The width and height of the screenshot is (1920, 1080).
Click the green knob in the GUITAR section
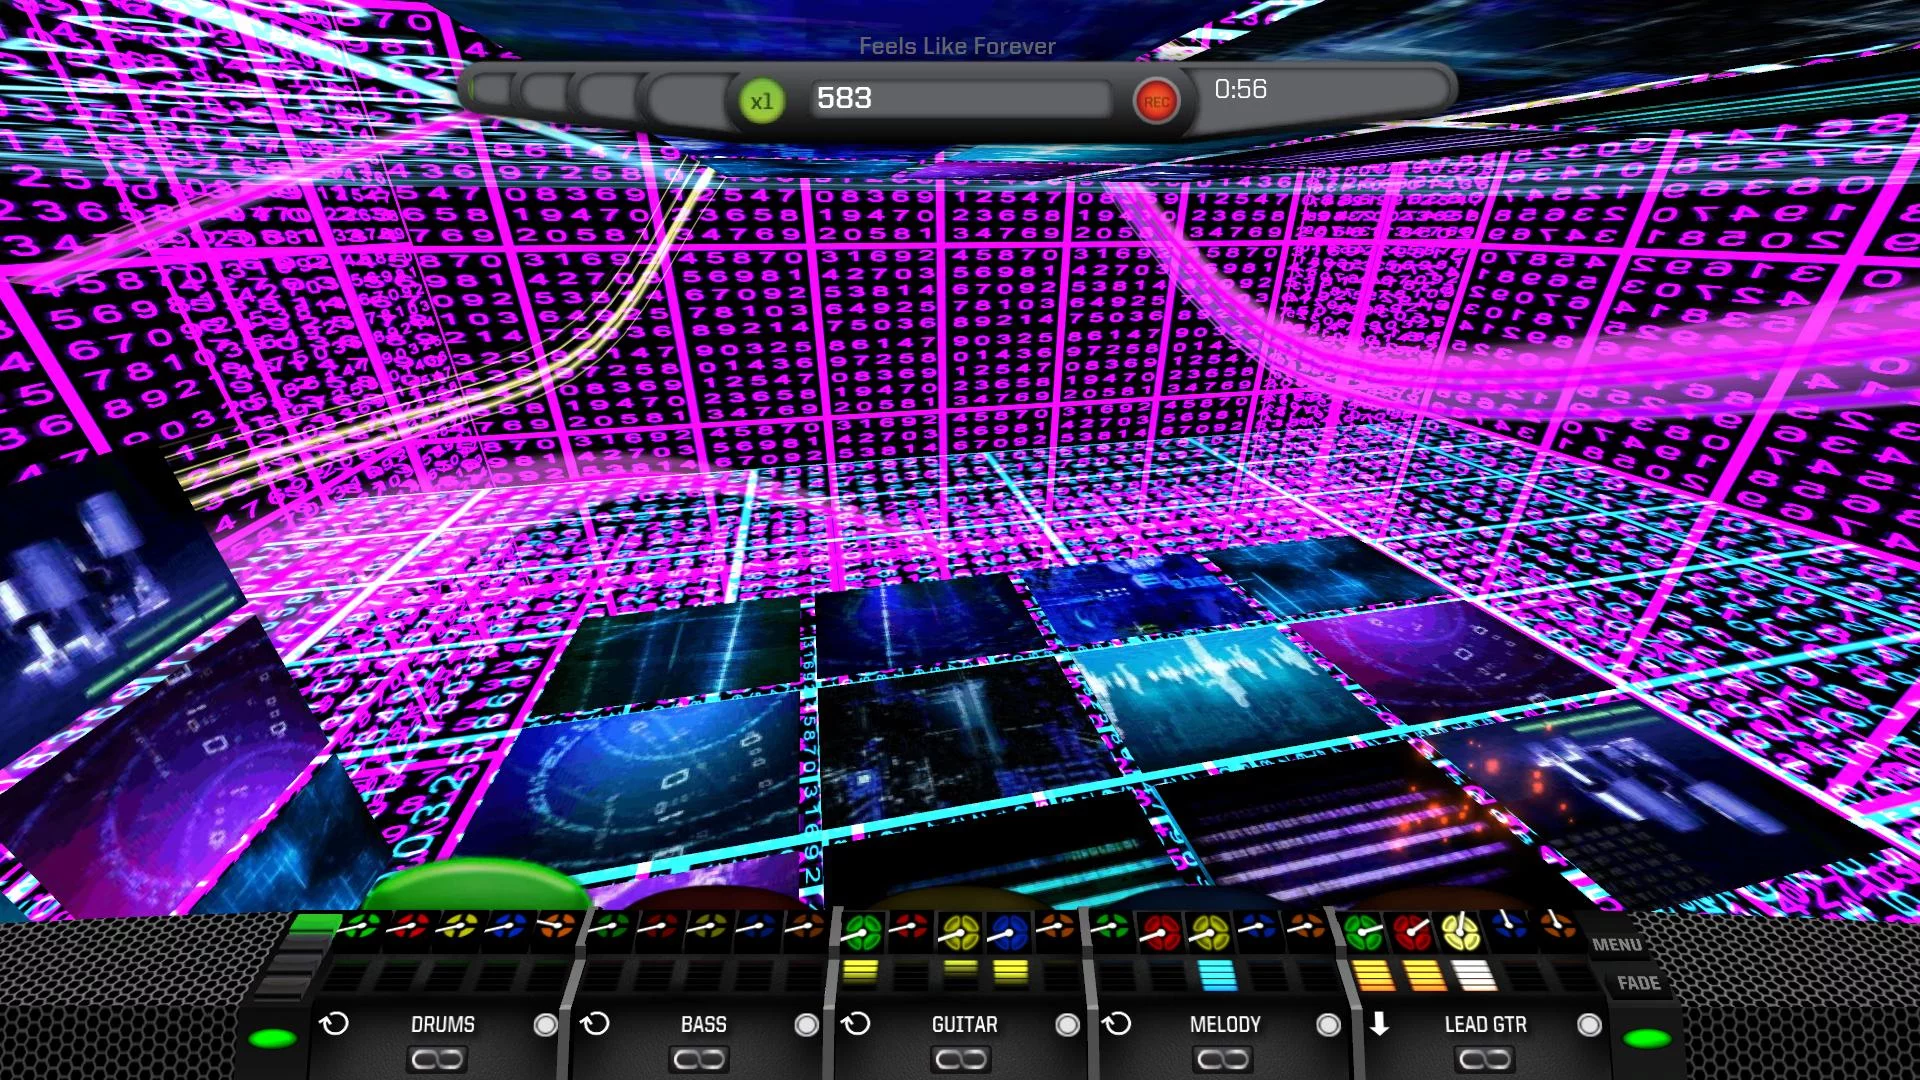(x=861, y=933)
